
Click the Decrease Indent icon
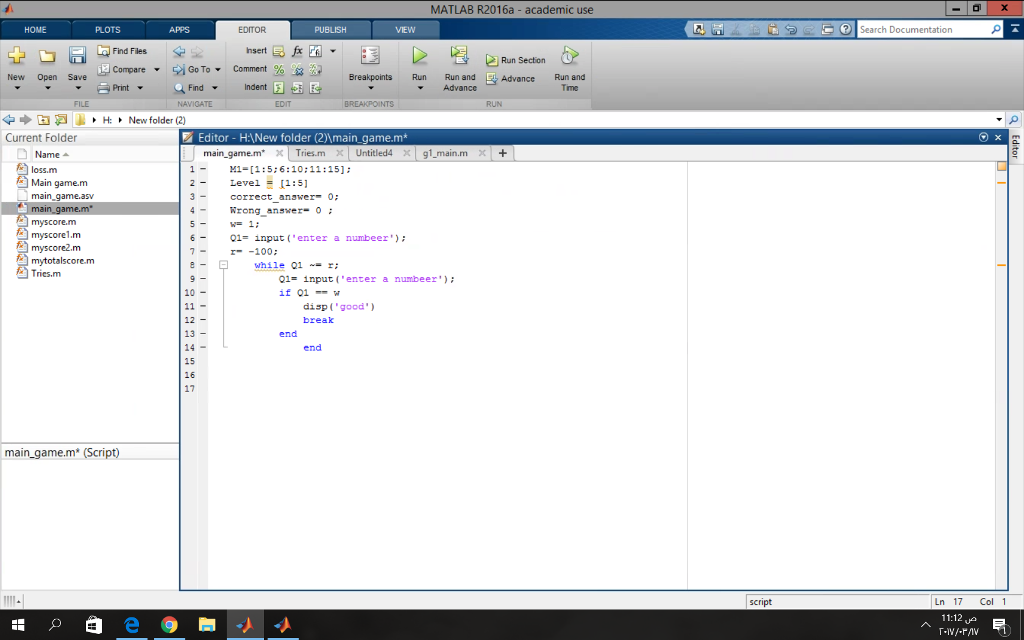point(315,88)
